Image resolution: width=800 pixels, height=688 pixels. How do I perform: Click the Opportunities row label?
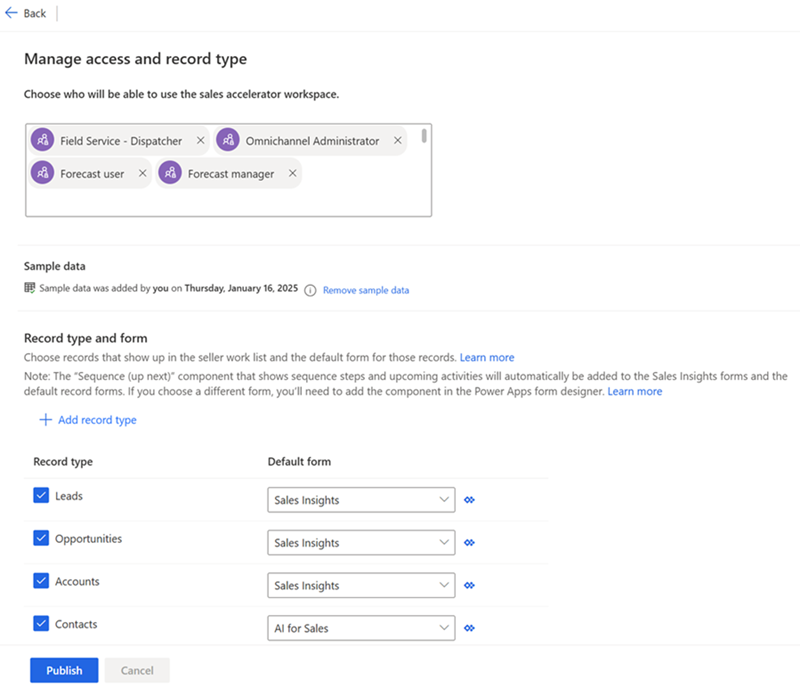[88, 538]
